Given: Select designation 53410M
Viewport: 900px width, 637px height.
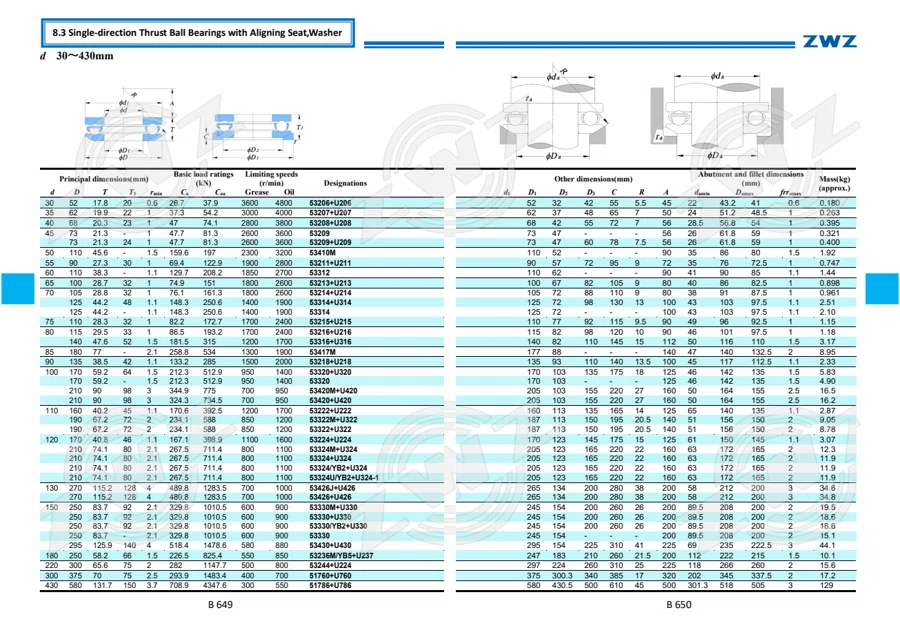Looking at the screenshot, I should click(x=323, y=253).
